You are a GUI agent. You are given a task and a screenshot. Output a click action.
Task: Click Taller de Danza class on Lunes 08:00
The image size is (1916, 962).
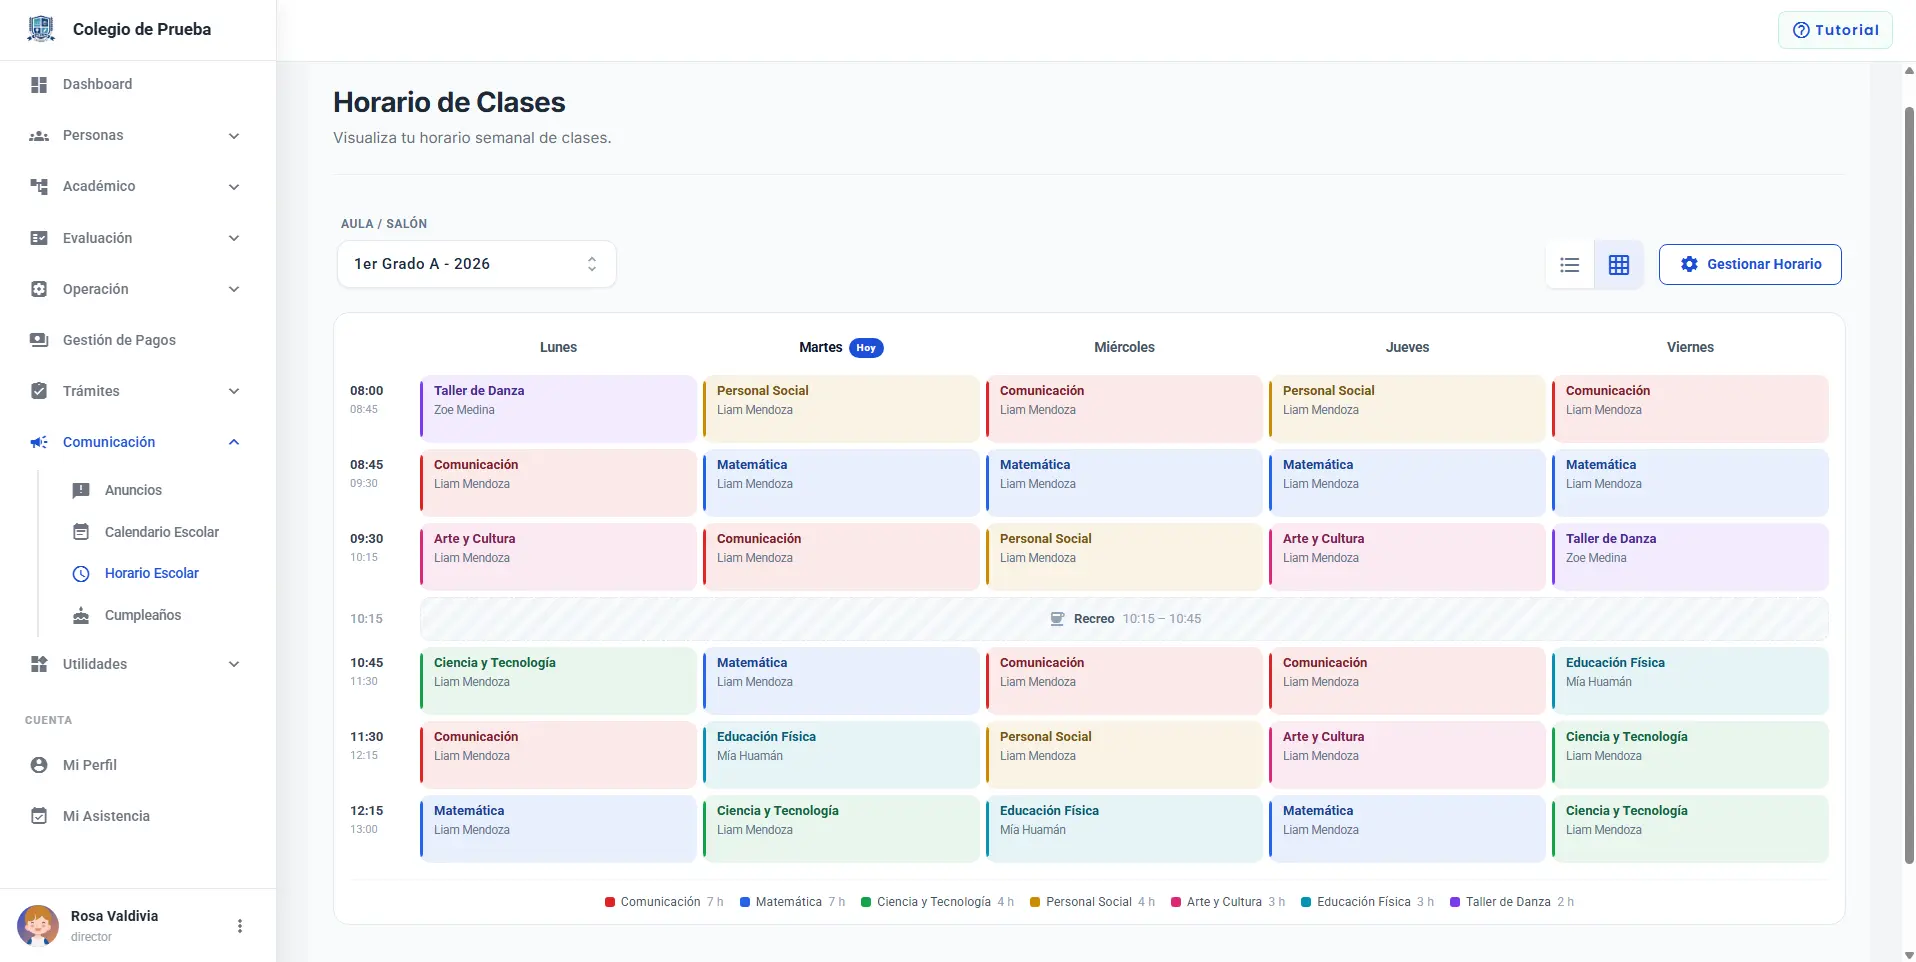558,409
